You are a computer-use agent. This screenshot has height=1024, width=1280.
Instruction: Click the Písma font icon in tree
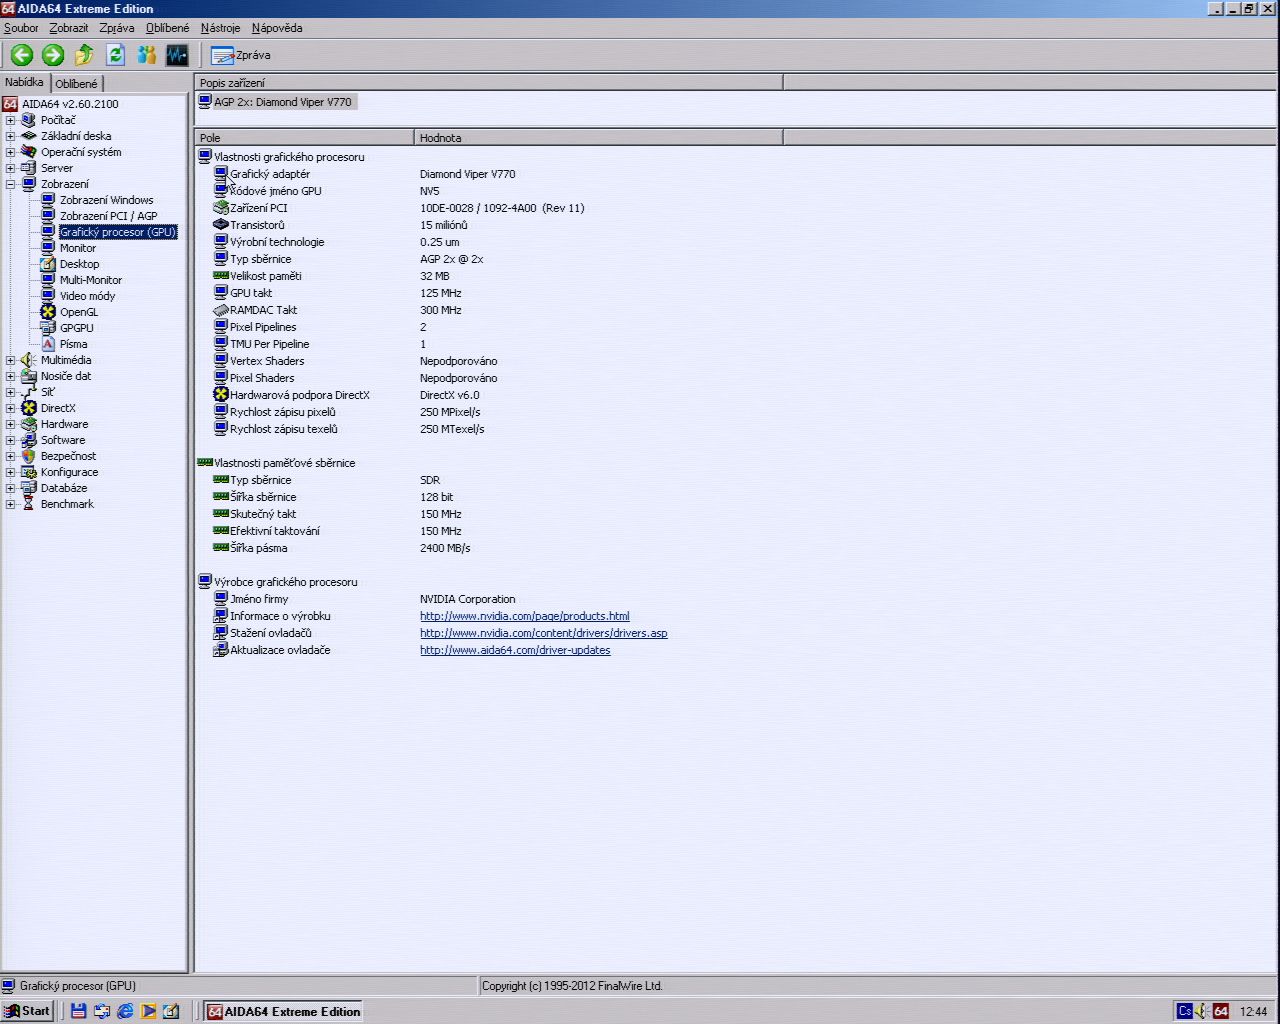tap(48, 344)
